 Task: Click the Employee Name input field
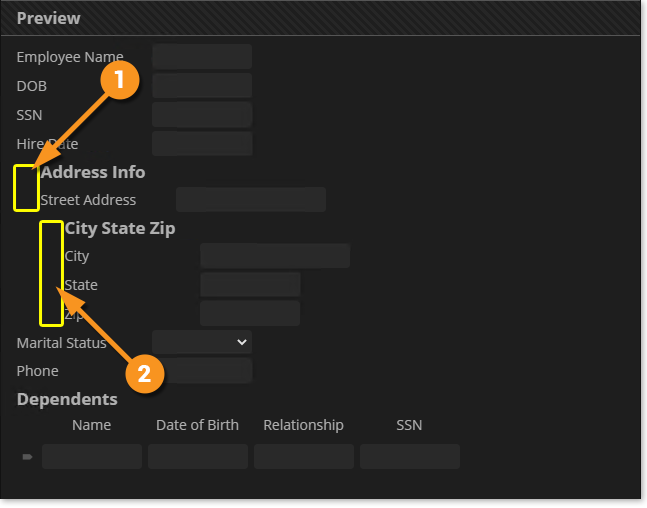click(202, 57)
